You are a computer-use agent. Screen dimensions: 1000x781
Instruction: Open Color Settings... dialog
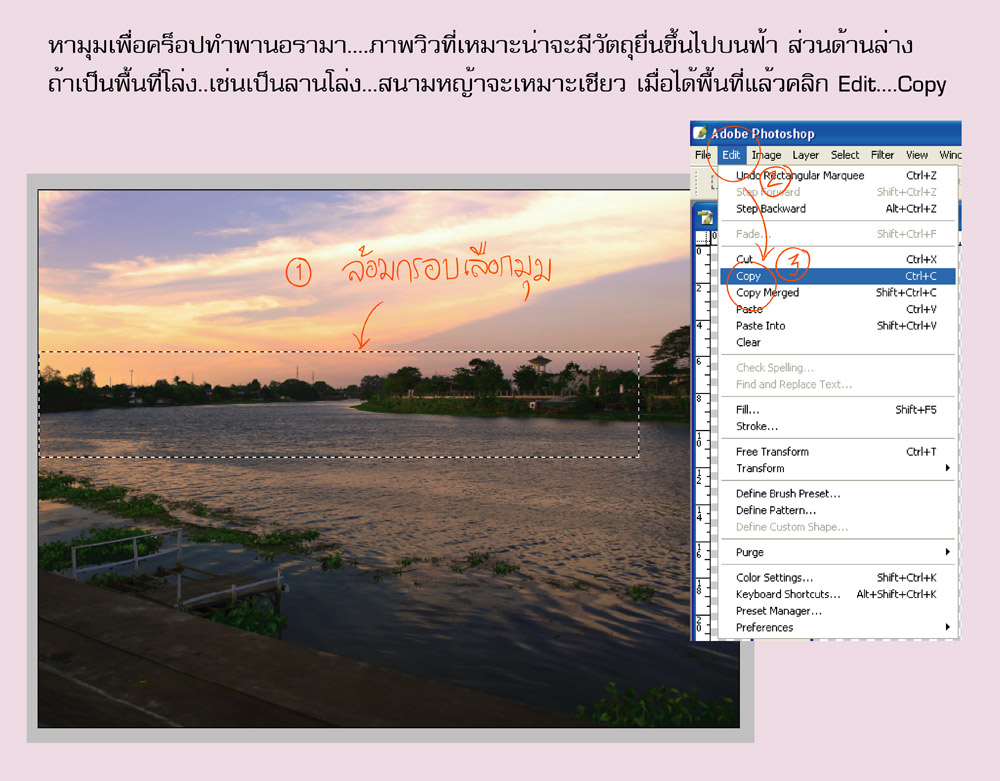tap(775, 578)
